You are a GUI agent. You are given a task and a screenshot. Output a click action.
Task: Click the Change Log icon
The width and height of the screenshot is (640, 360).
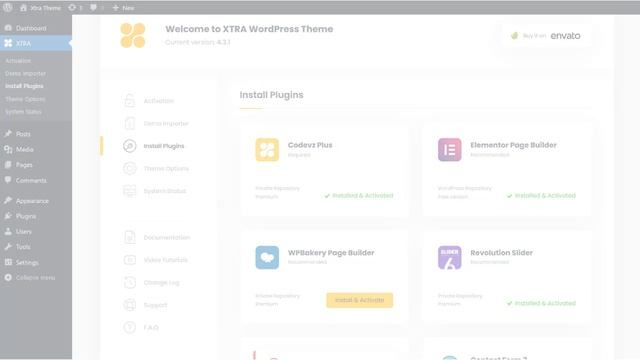point(129,282)
